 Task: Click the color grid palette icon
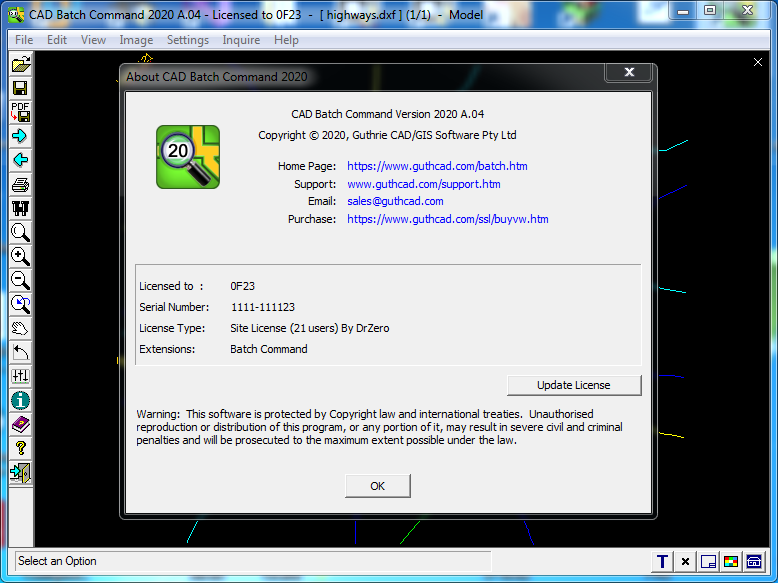coord(731,562)
